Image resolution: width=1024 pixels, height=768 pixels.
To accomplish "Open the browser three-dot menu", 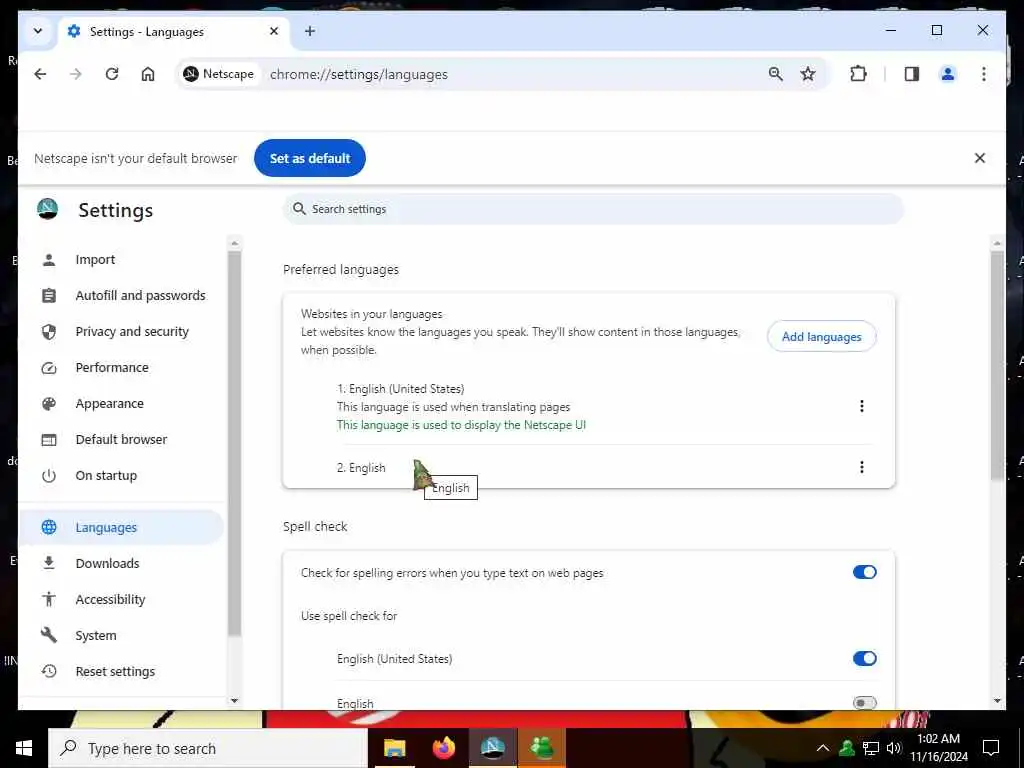I will tap(984, 74).
